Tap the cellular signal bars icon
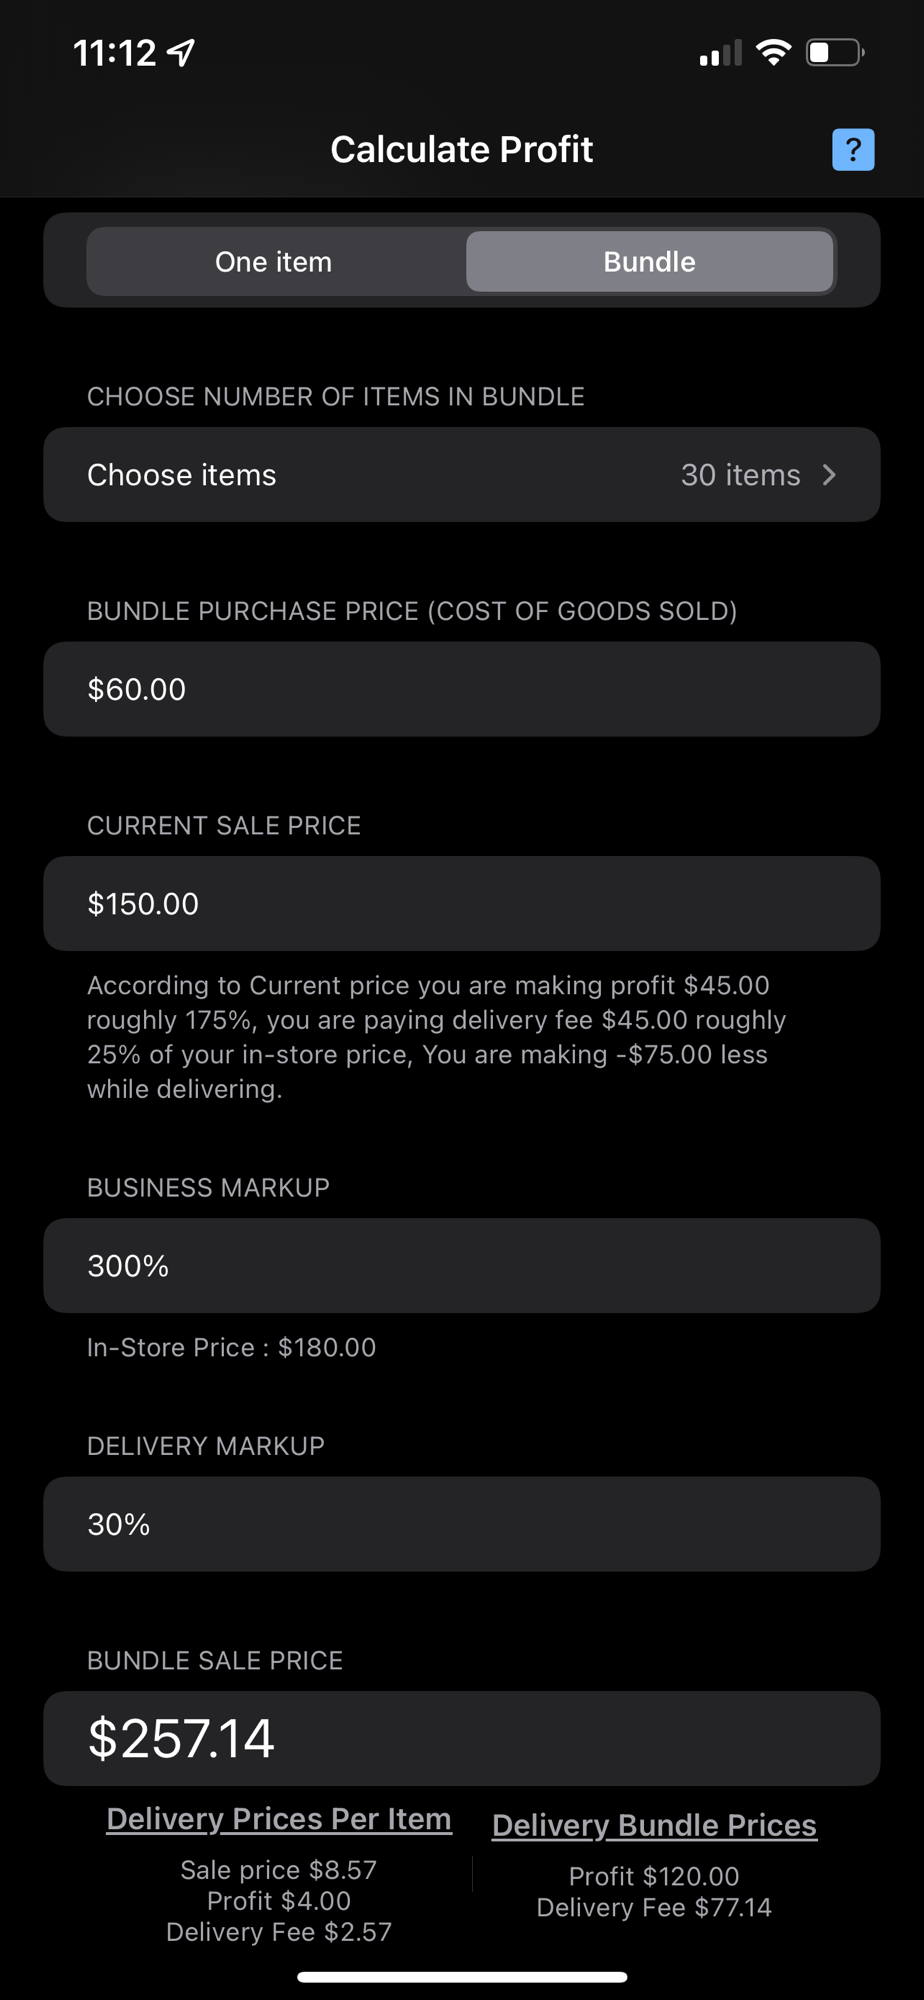Screen dimensions: 924x2000 click(720, 53)
